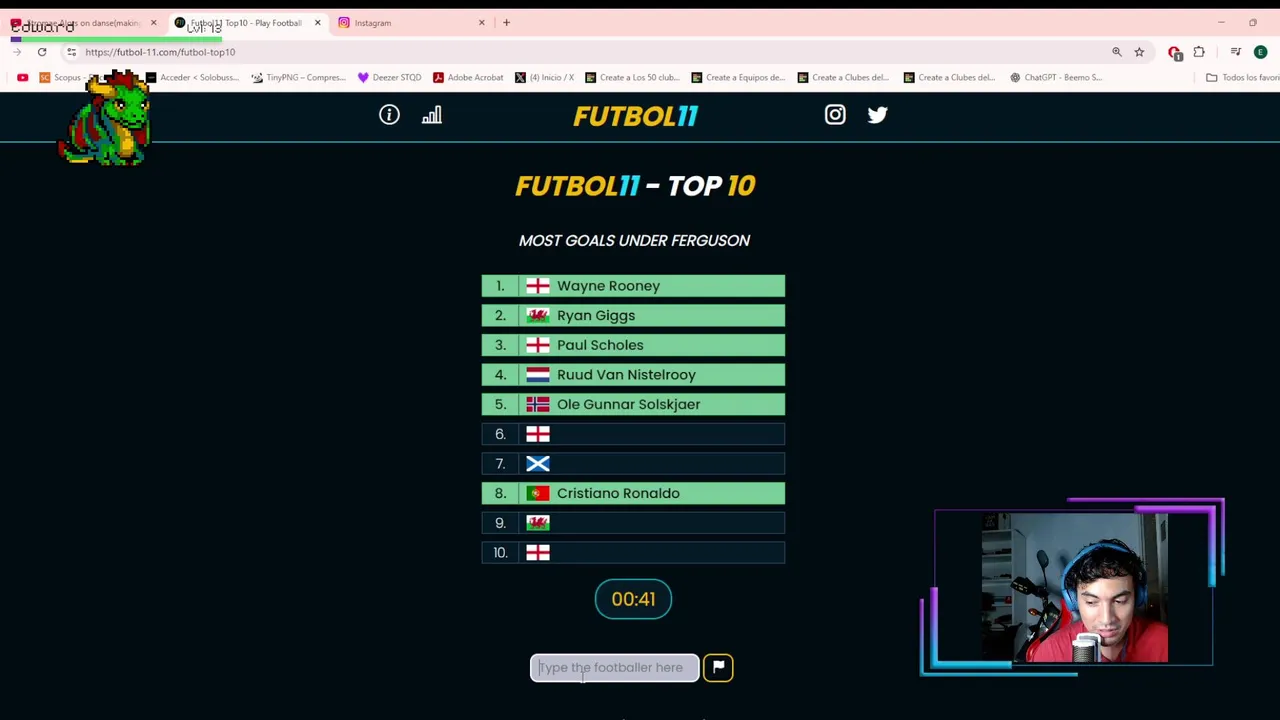This screenshot has width=1280, height=720.
Task: Click the pixel dragon mascot overlay
Action: click(104, 118)
